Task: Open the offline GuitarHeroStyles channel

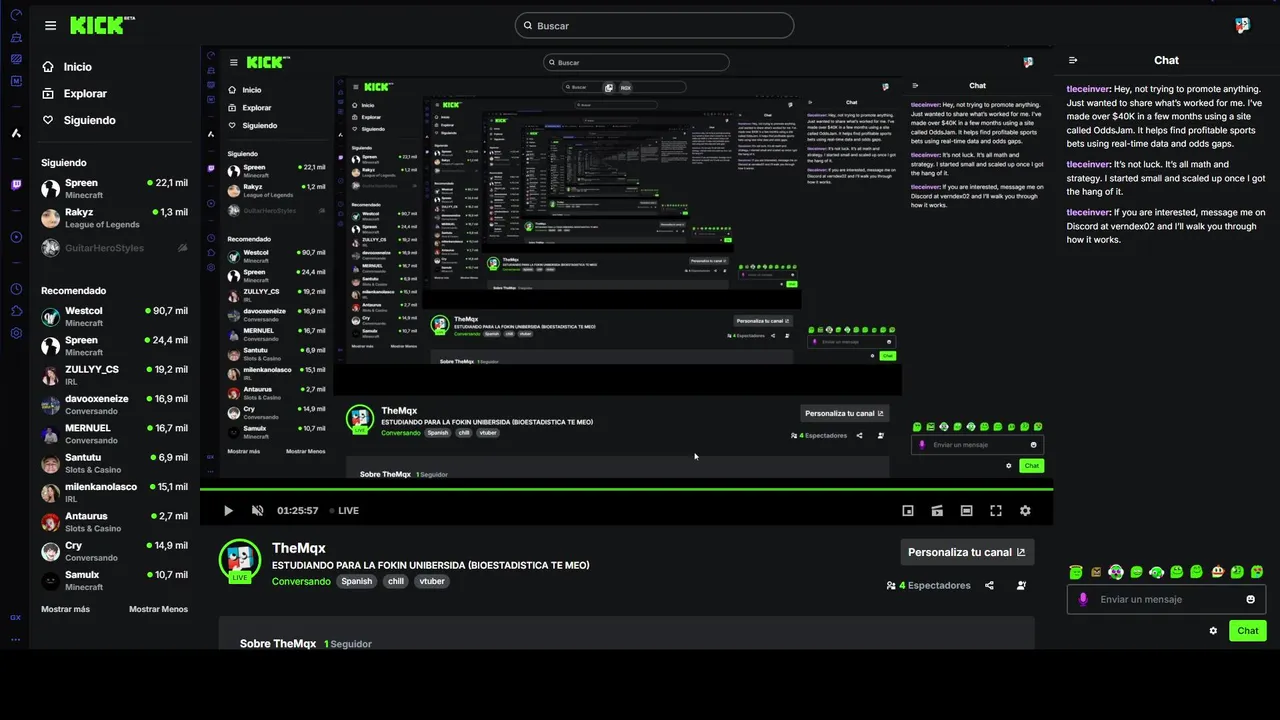Action: pos(114,248)
